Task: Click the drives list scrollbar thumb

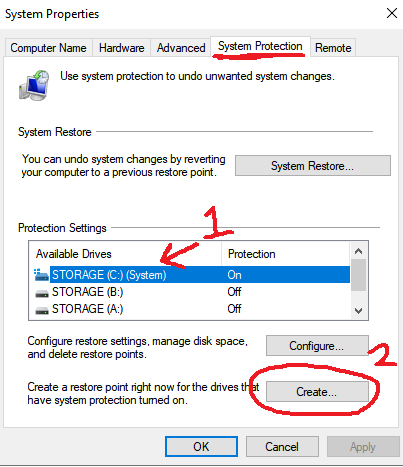Action: [x=359, y=275]
